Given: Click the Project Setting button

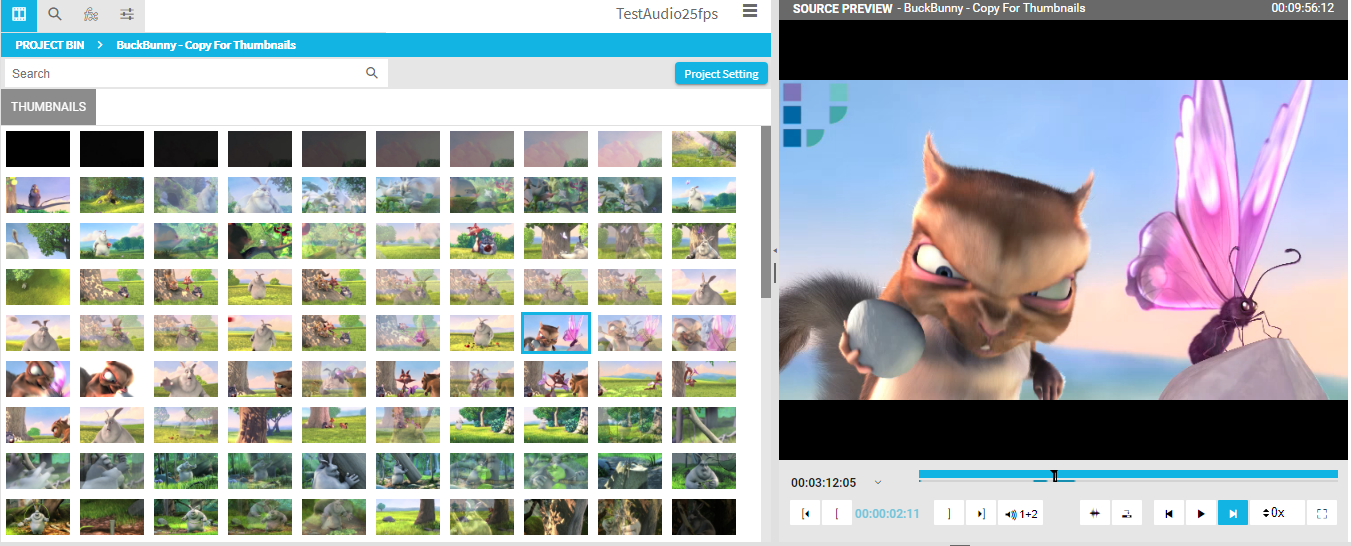Looking at the screenshot, I should pyautogui.click(x=721, y=74).
